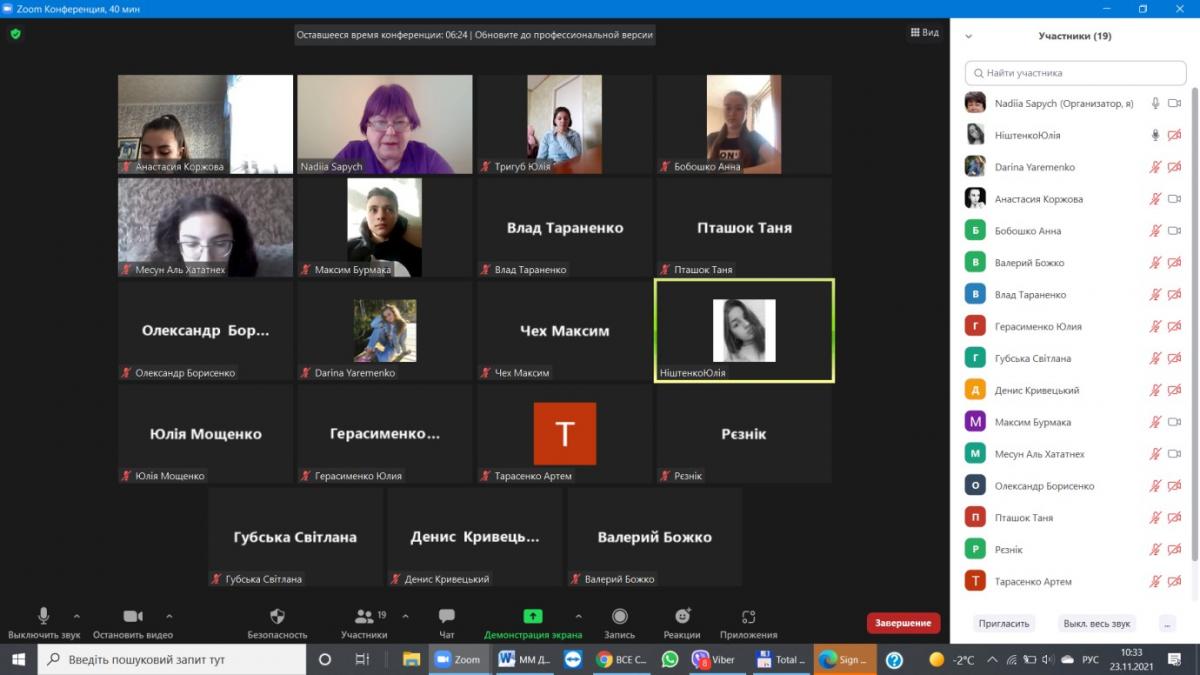The image size is (1200, 675).
Task: Open the Вид view menu
Action: (924, 33)
